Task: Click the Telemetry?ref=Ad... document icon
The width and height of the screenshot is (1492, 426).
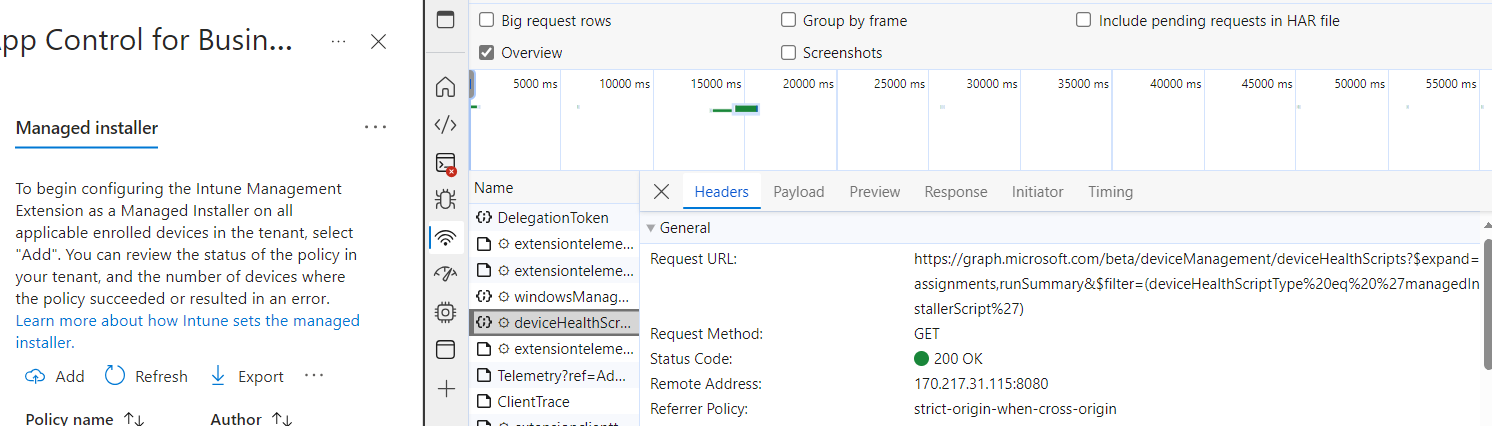Action: pyautogui.click(x=484, y=376)
